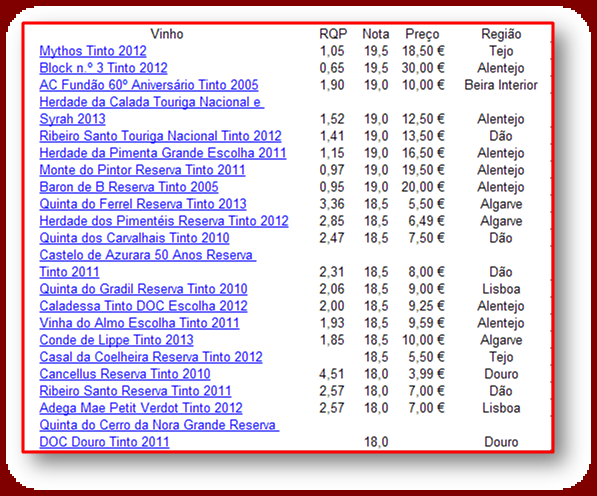The image size is (597, 496).
Task: Click Monte do Pintor Reserva Tinto 2011
Action: click(x=142, y=170)
